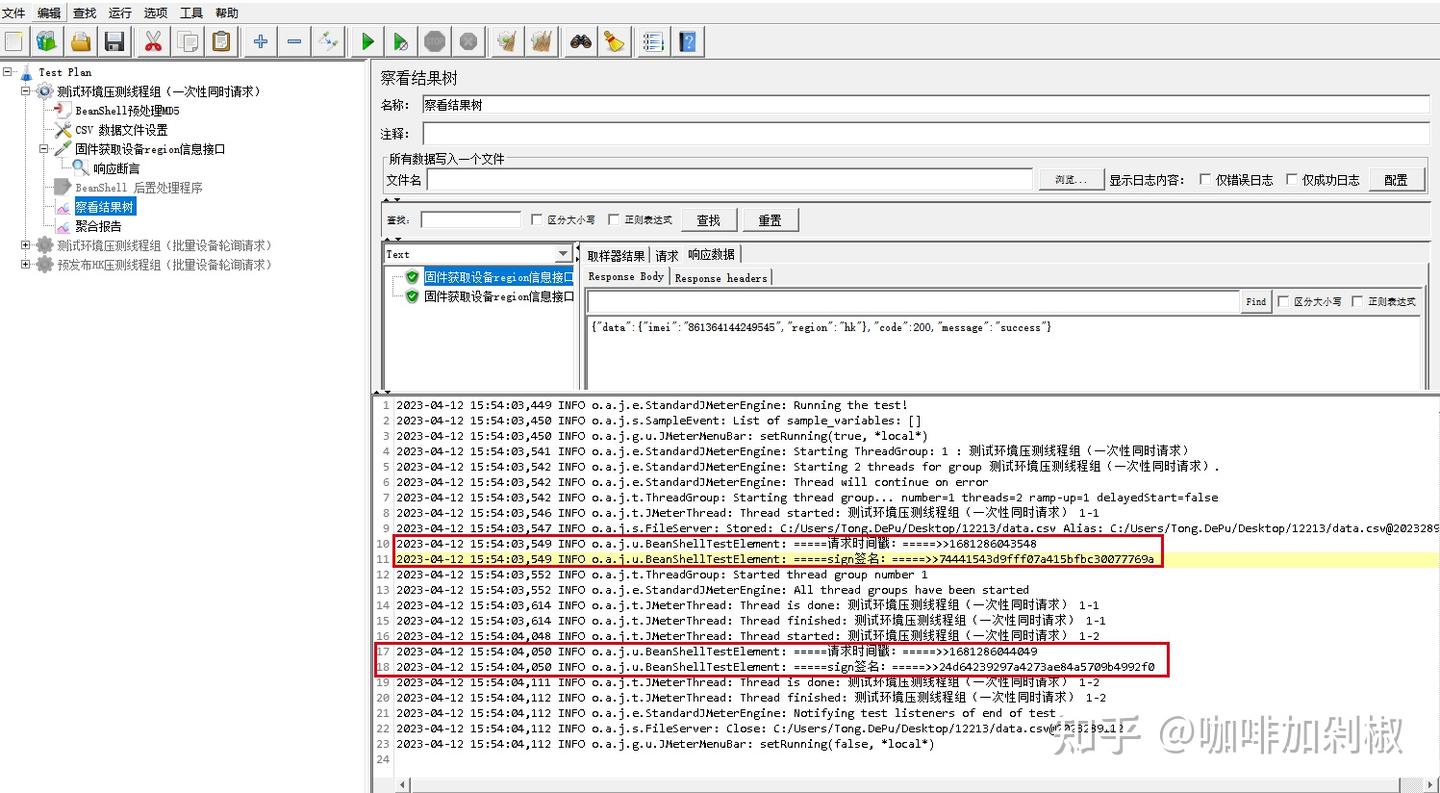1440x793 pixels.
Task: Click the grey Shutdown X icon
Action: pos(468,41)
